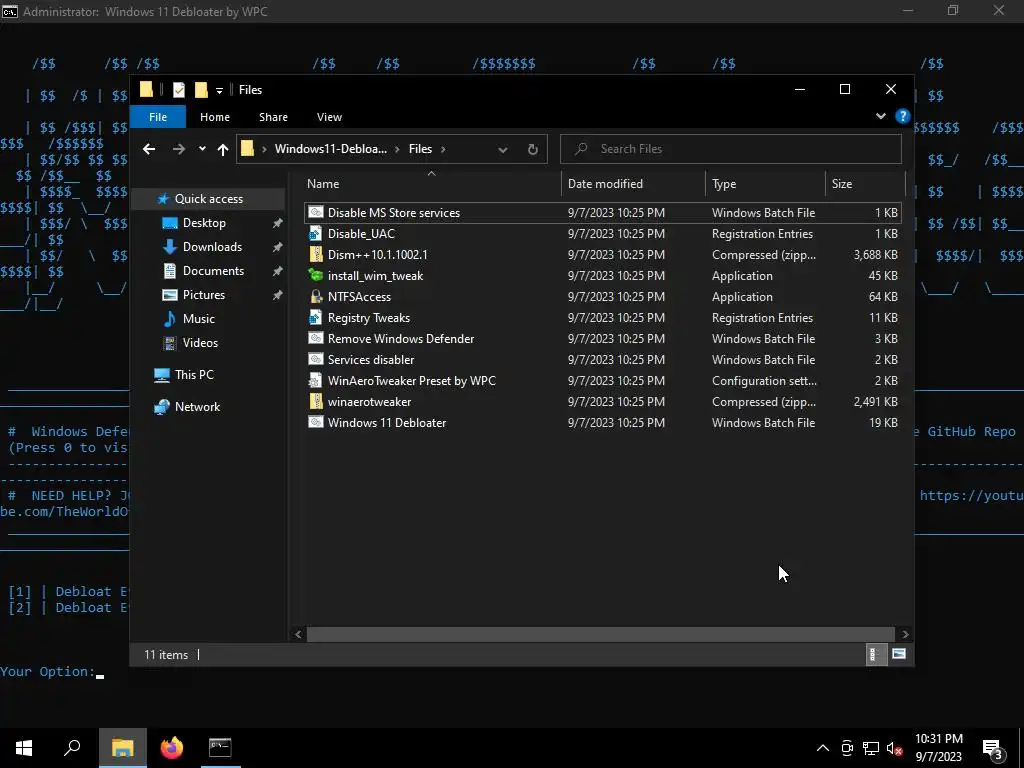1024x768 pixels.
Task: Click the horizontal scrollbar track
Action: [600, 634]
